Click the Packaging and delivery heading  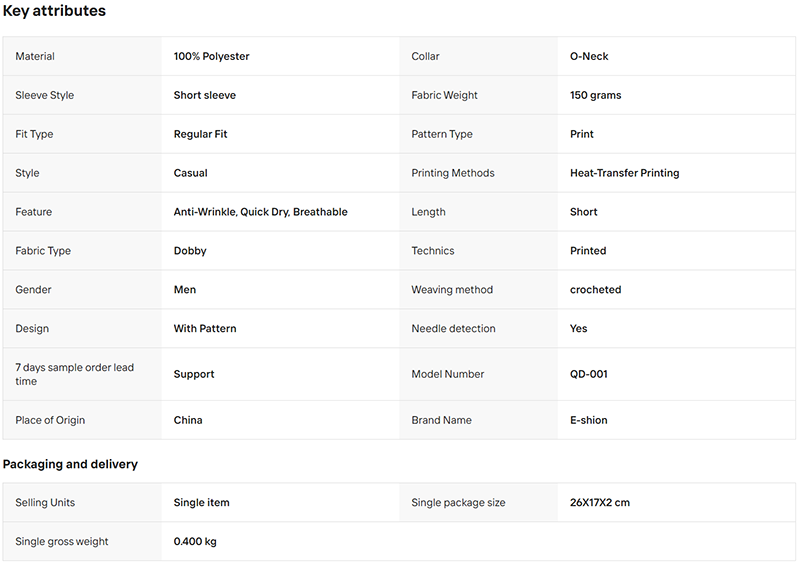[x=70, y=464]
